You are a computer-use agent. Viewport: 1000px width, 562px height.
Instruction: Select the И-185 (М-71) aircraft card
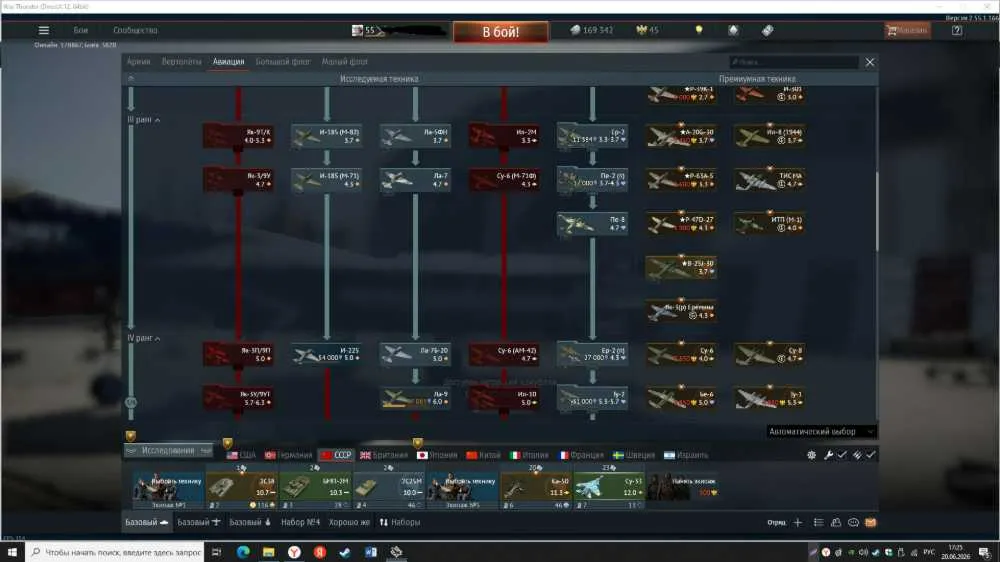click(327, 180)
